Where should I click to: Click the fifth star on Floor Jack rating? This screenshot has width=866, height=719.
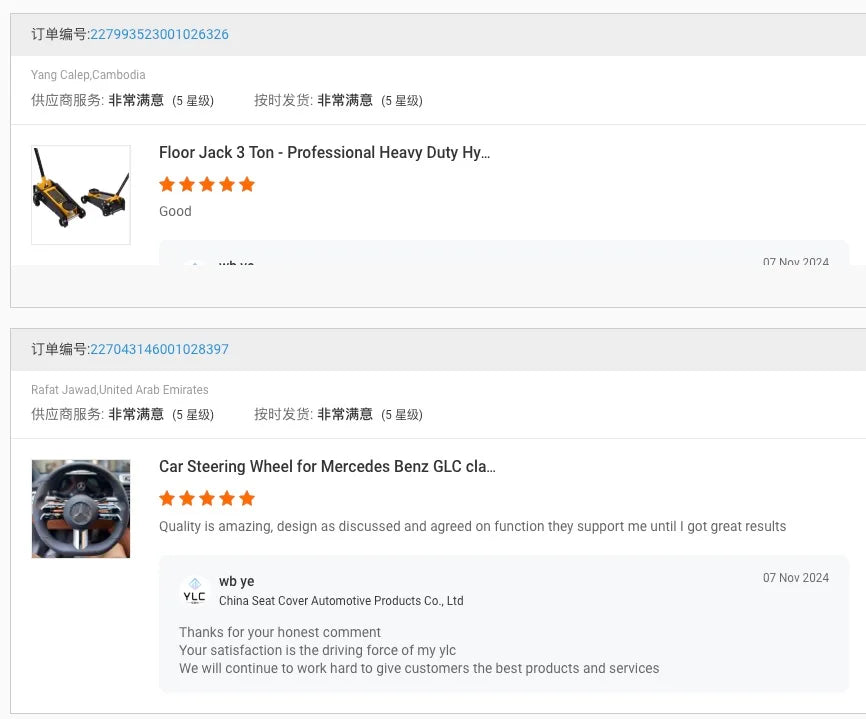pos(247,184)
